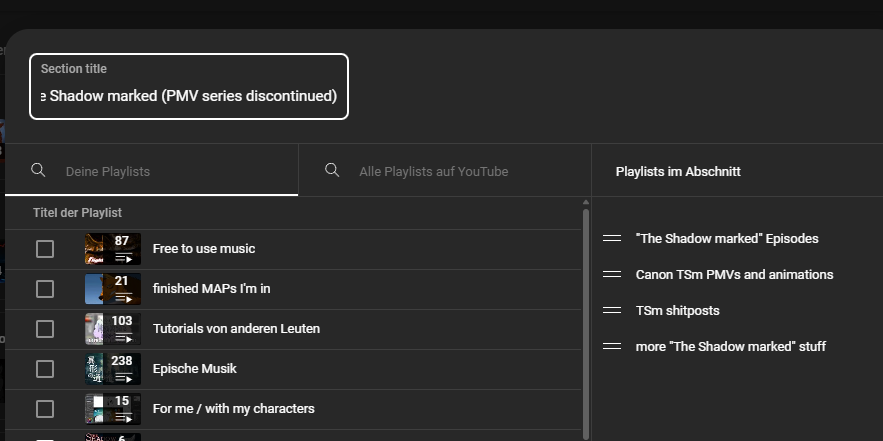The width and height of the screenshot is (883, 441).
Task: Click the search icon beside Deine Playlists
Action: coord(38,170)
